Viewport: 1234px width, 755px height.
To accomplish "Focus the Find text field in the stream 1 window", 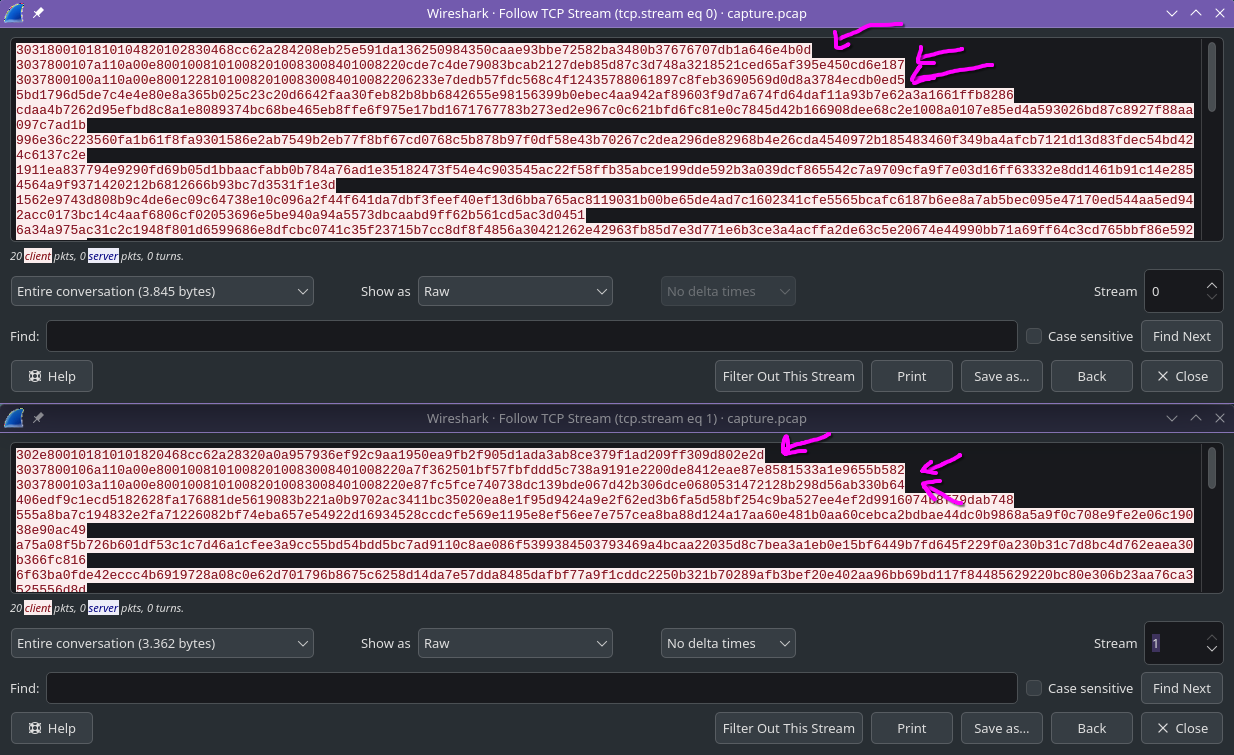I will tap(531, 688).
